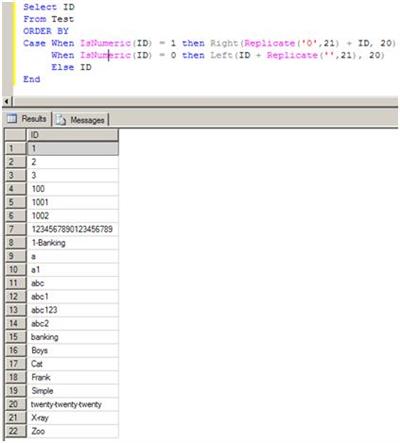The width and height of the screenshot is (400, 443).
Task: Select row header number 1
Action: coord(15,148)
